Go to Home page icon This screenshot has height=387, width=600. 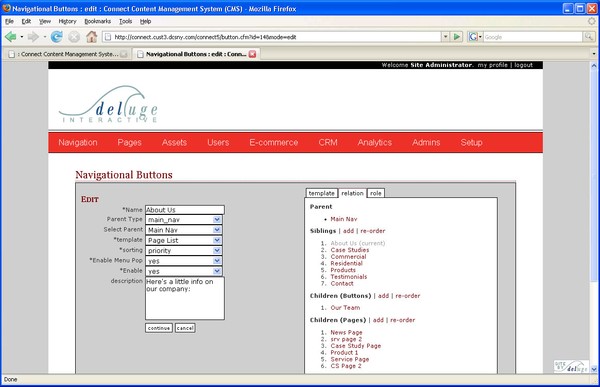point(91,37)
